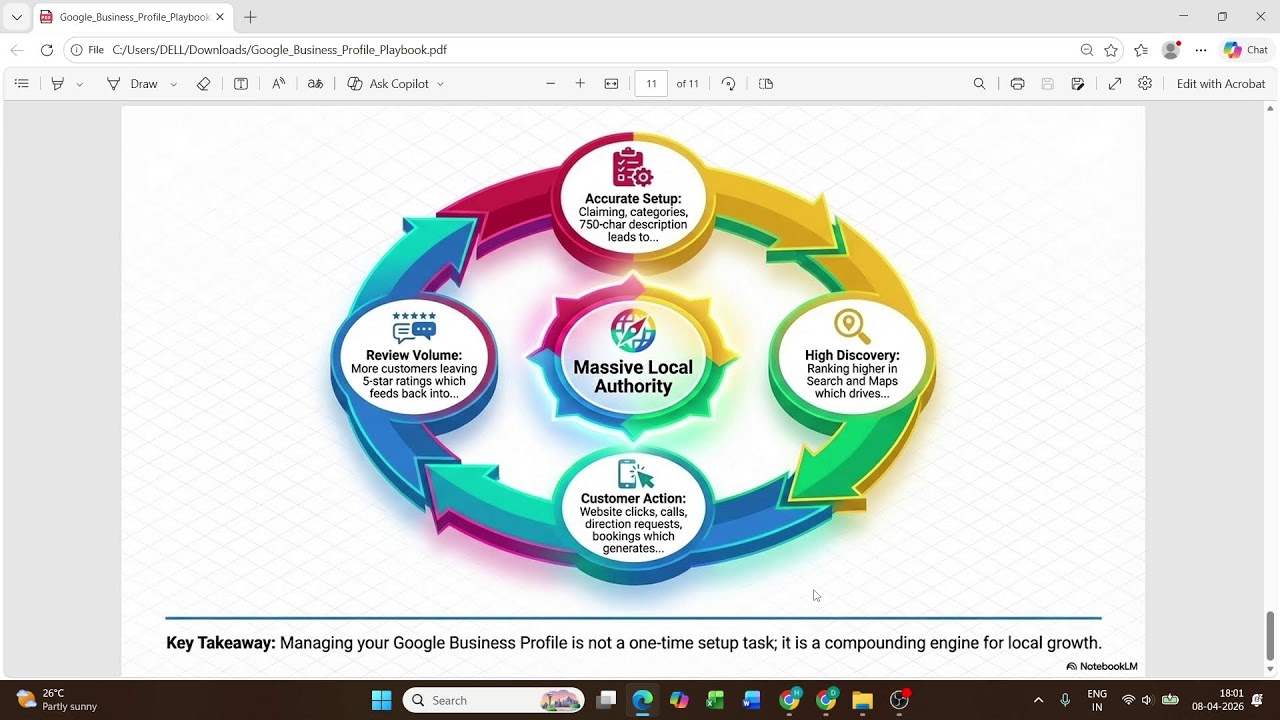Open the Edge profile avatar
Viewport: 1280px width, 720px height.
coord(1171,50)
